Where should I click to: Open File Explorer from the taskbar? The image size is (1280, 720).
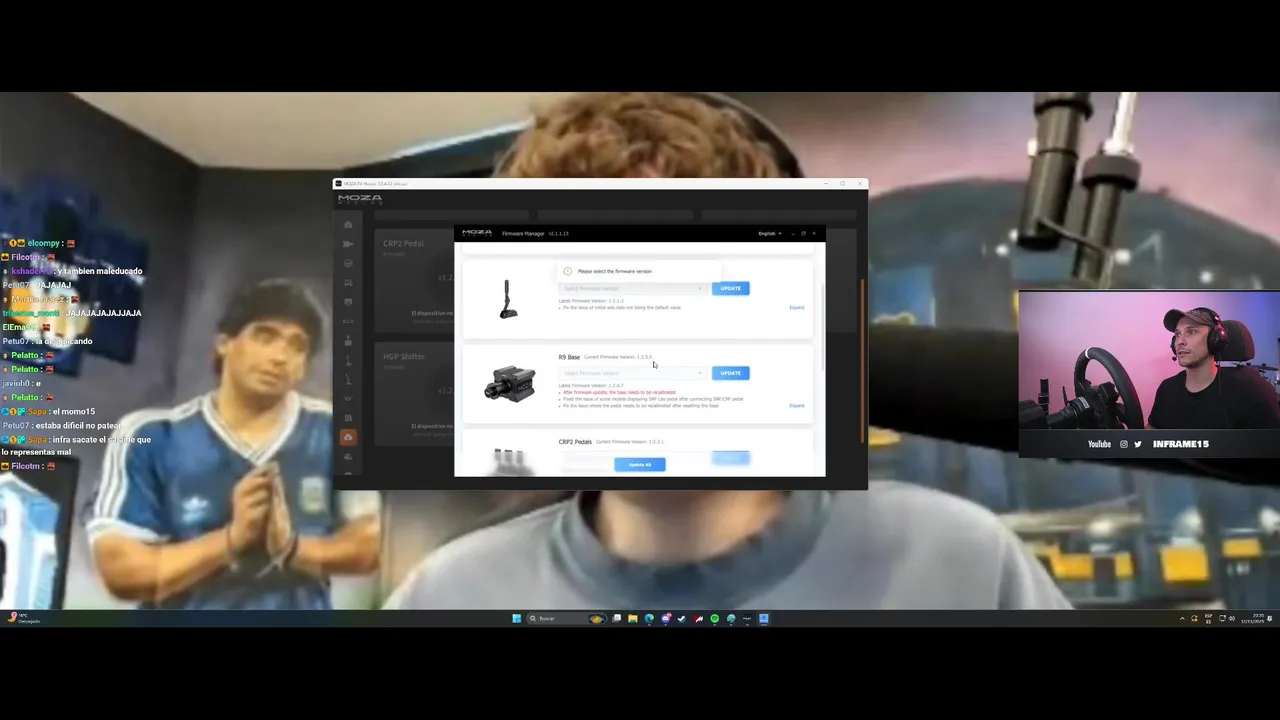point(633,618)
